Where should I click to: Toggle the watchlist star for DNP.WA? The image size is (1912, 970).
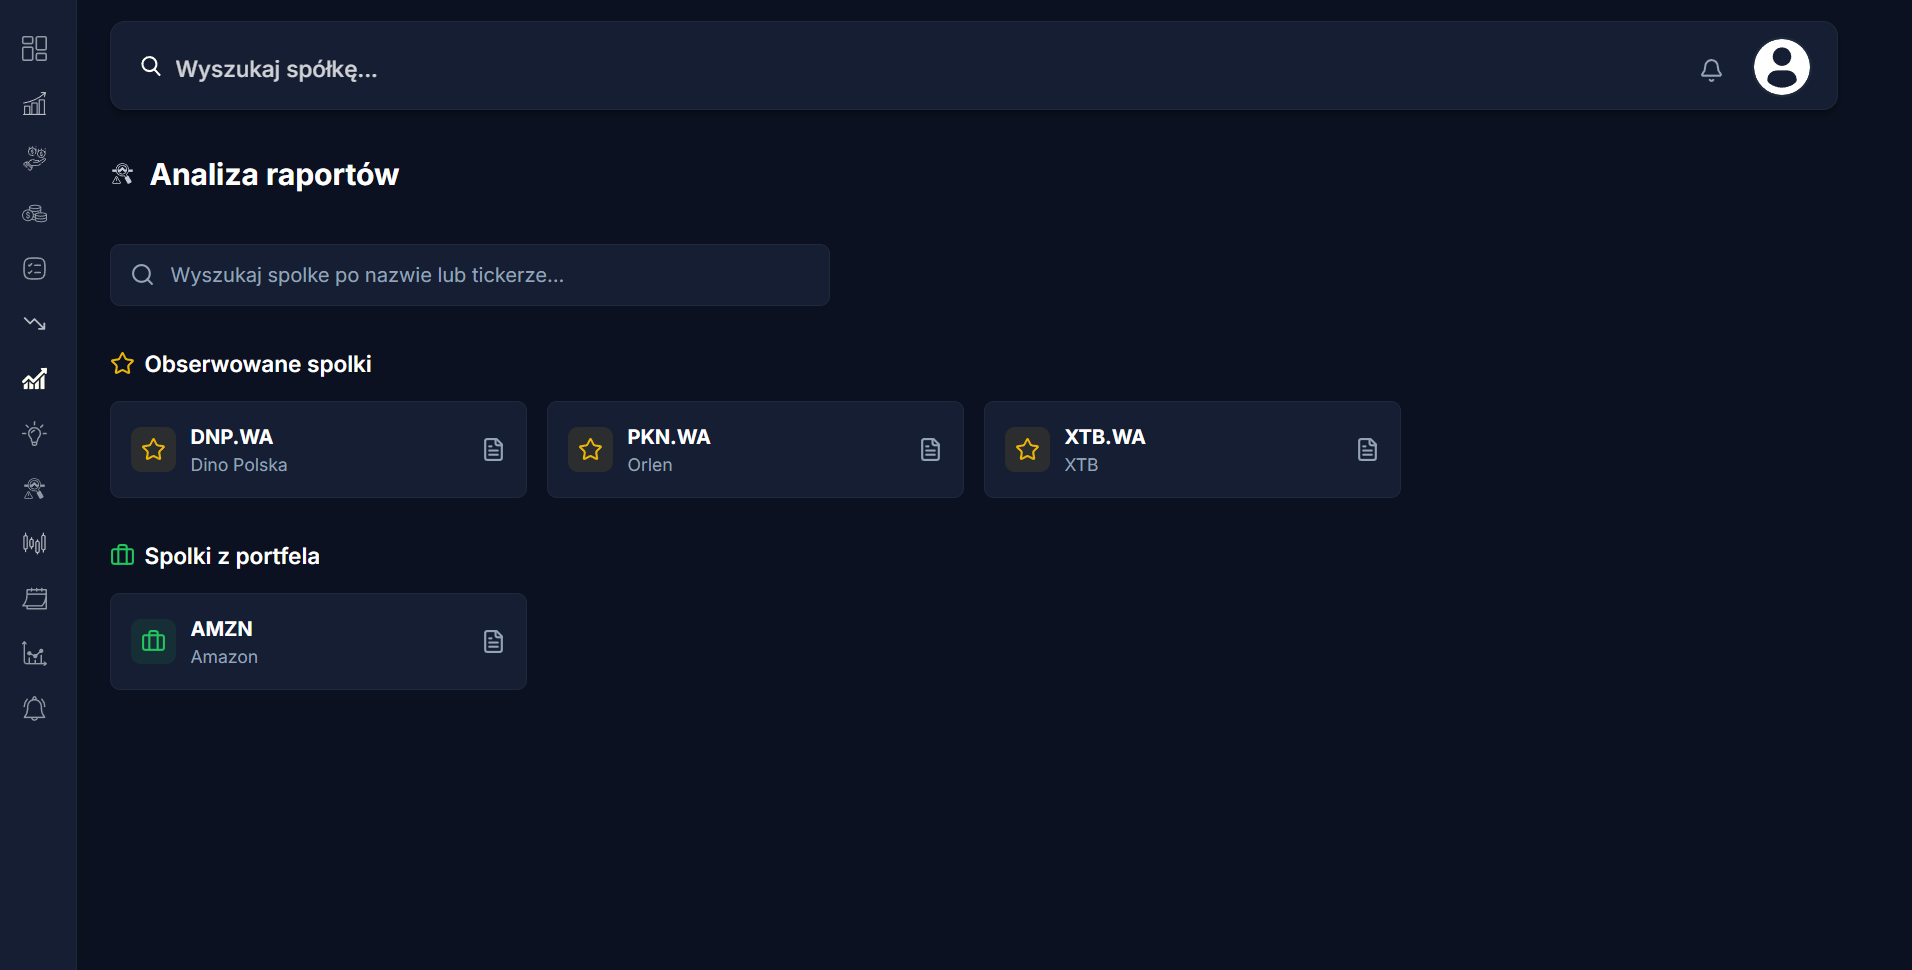[154, 450]
